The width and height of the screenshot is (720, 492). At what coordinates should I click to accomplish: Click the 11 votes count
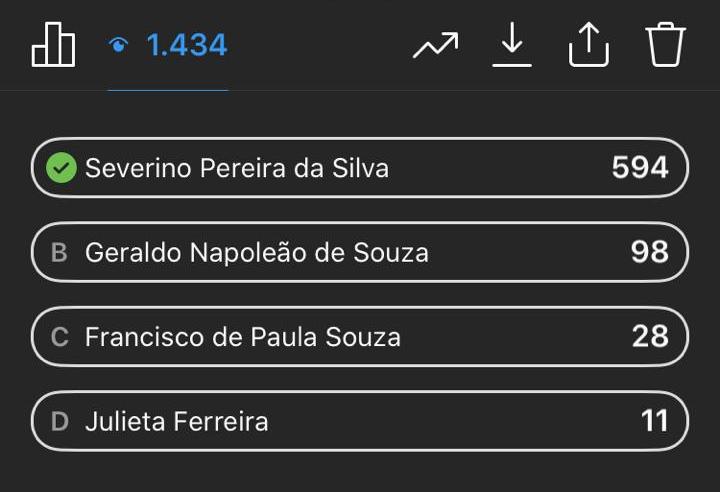tap(654, 421)
